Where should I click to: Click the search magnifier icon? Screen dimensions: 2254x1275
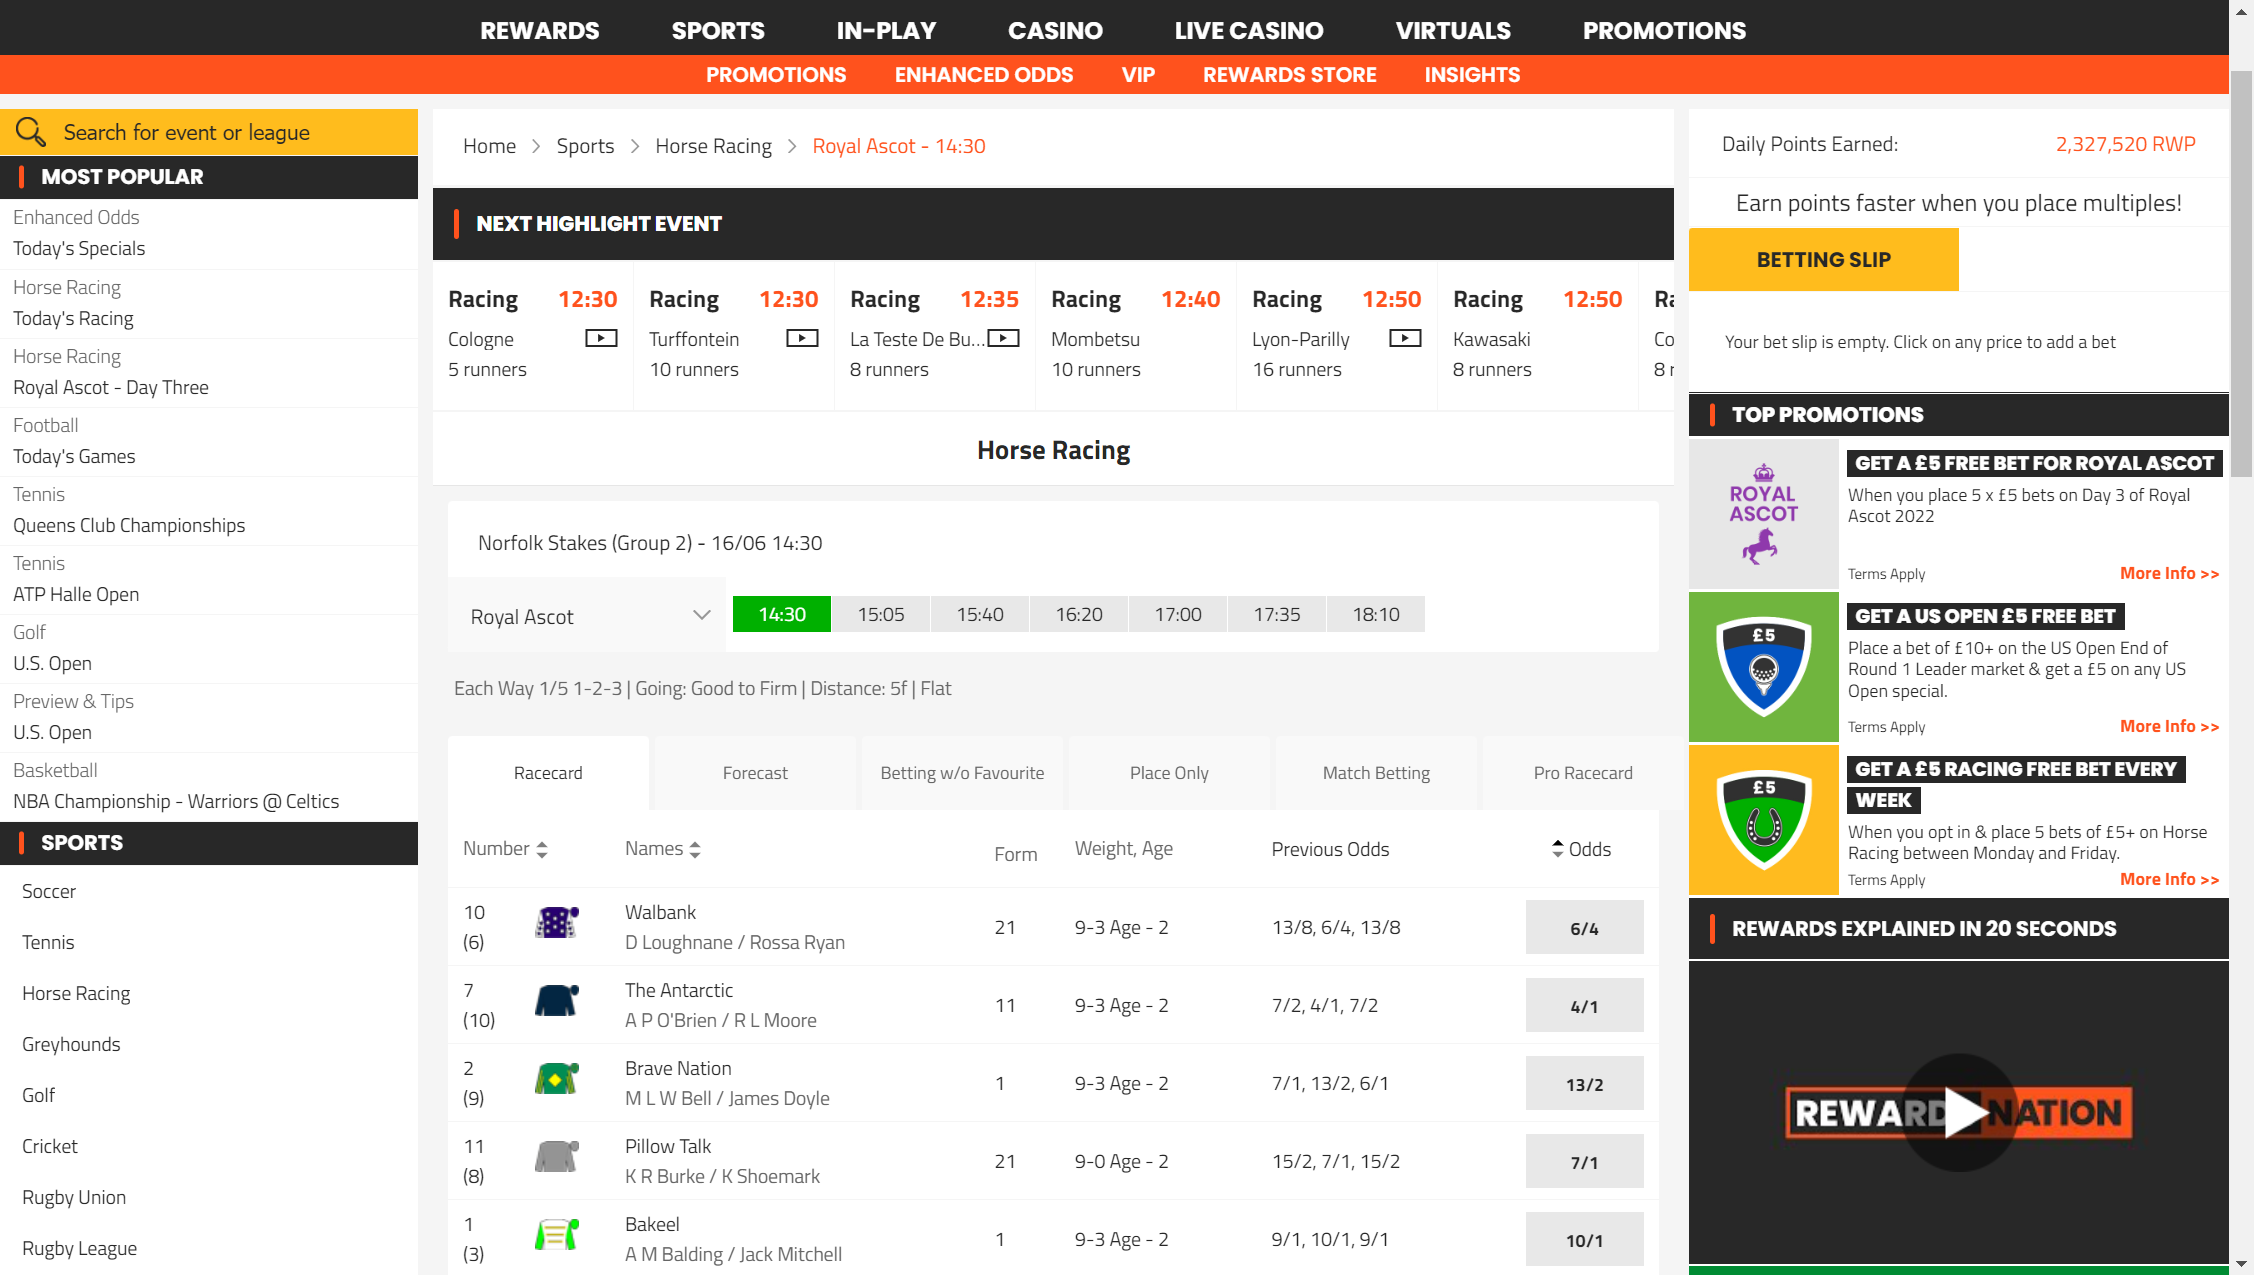[30, 132]
